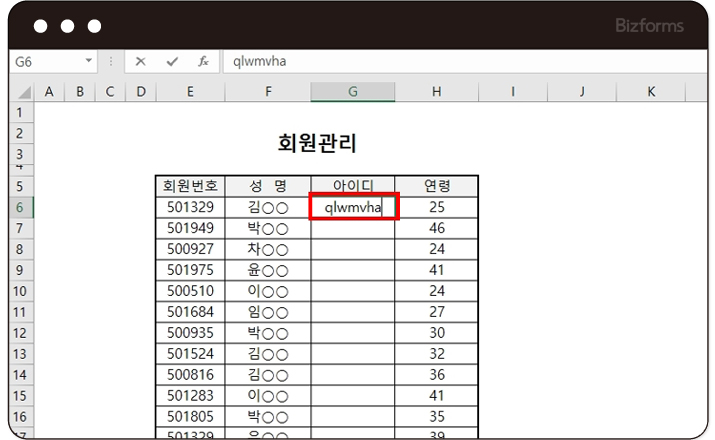This screenshot has width=715, height=440.
Task: Click the age cell showing 46
Action: point(436,228)
